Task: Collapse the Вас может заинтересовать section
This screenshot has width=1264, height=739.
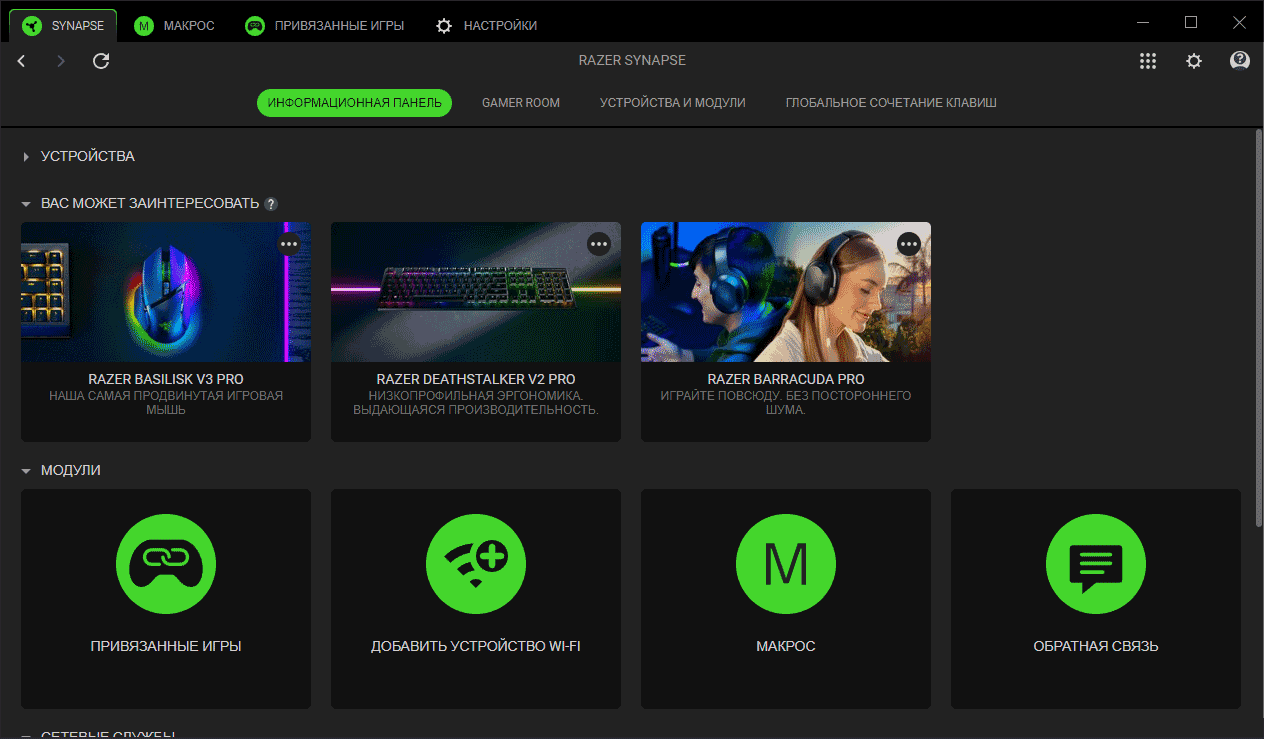Action: pyautogui.click(x=26, y=204)
